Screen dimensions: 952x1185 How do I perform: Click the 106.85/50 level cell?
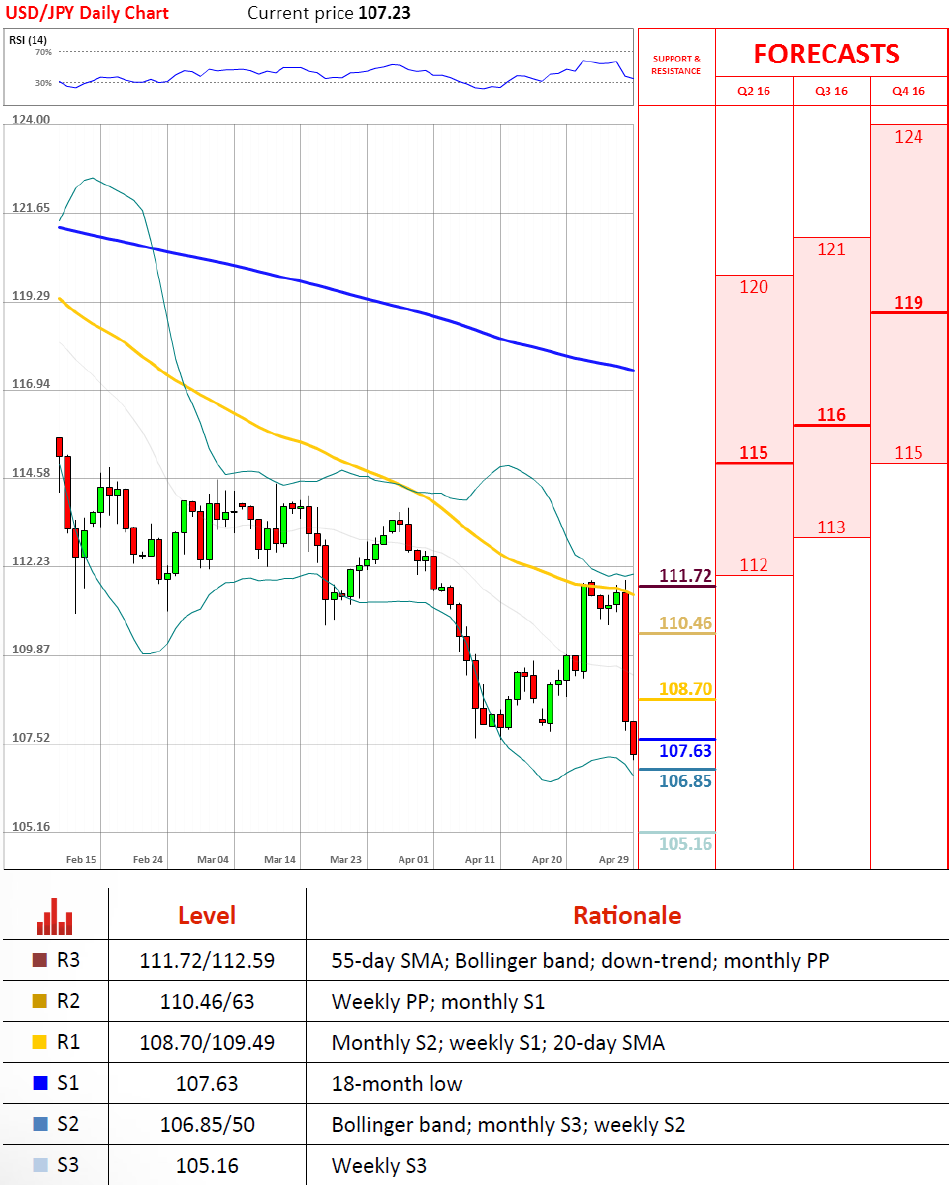point(207,1124)
